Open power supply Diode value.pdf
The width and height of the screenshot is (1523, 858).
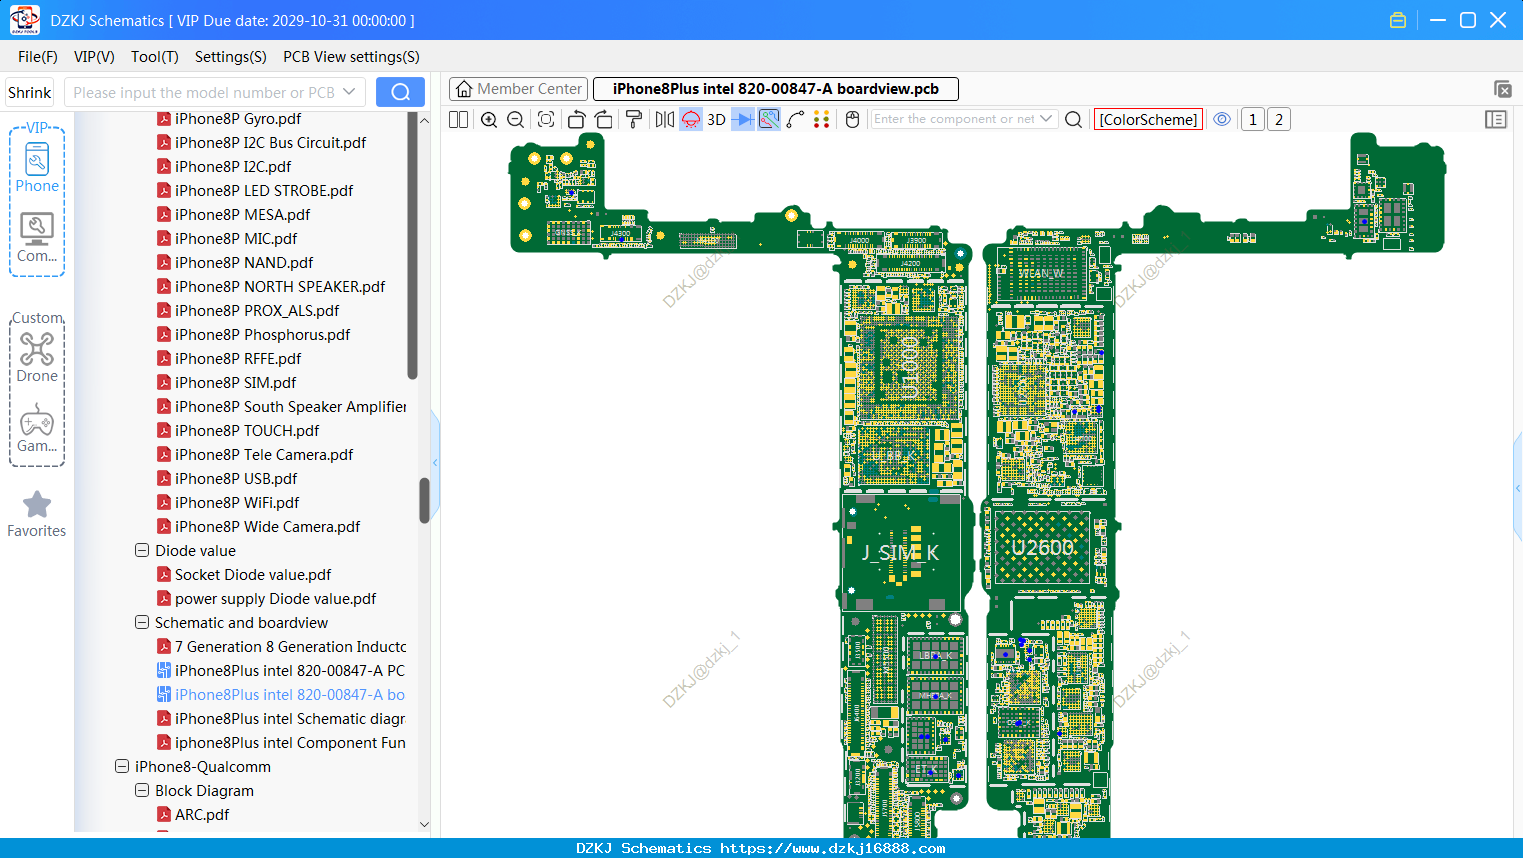[x=275, y=599]
